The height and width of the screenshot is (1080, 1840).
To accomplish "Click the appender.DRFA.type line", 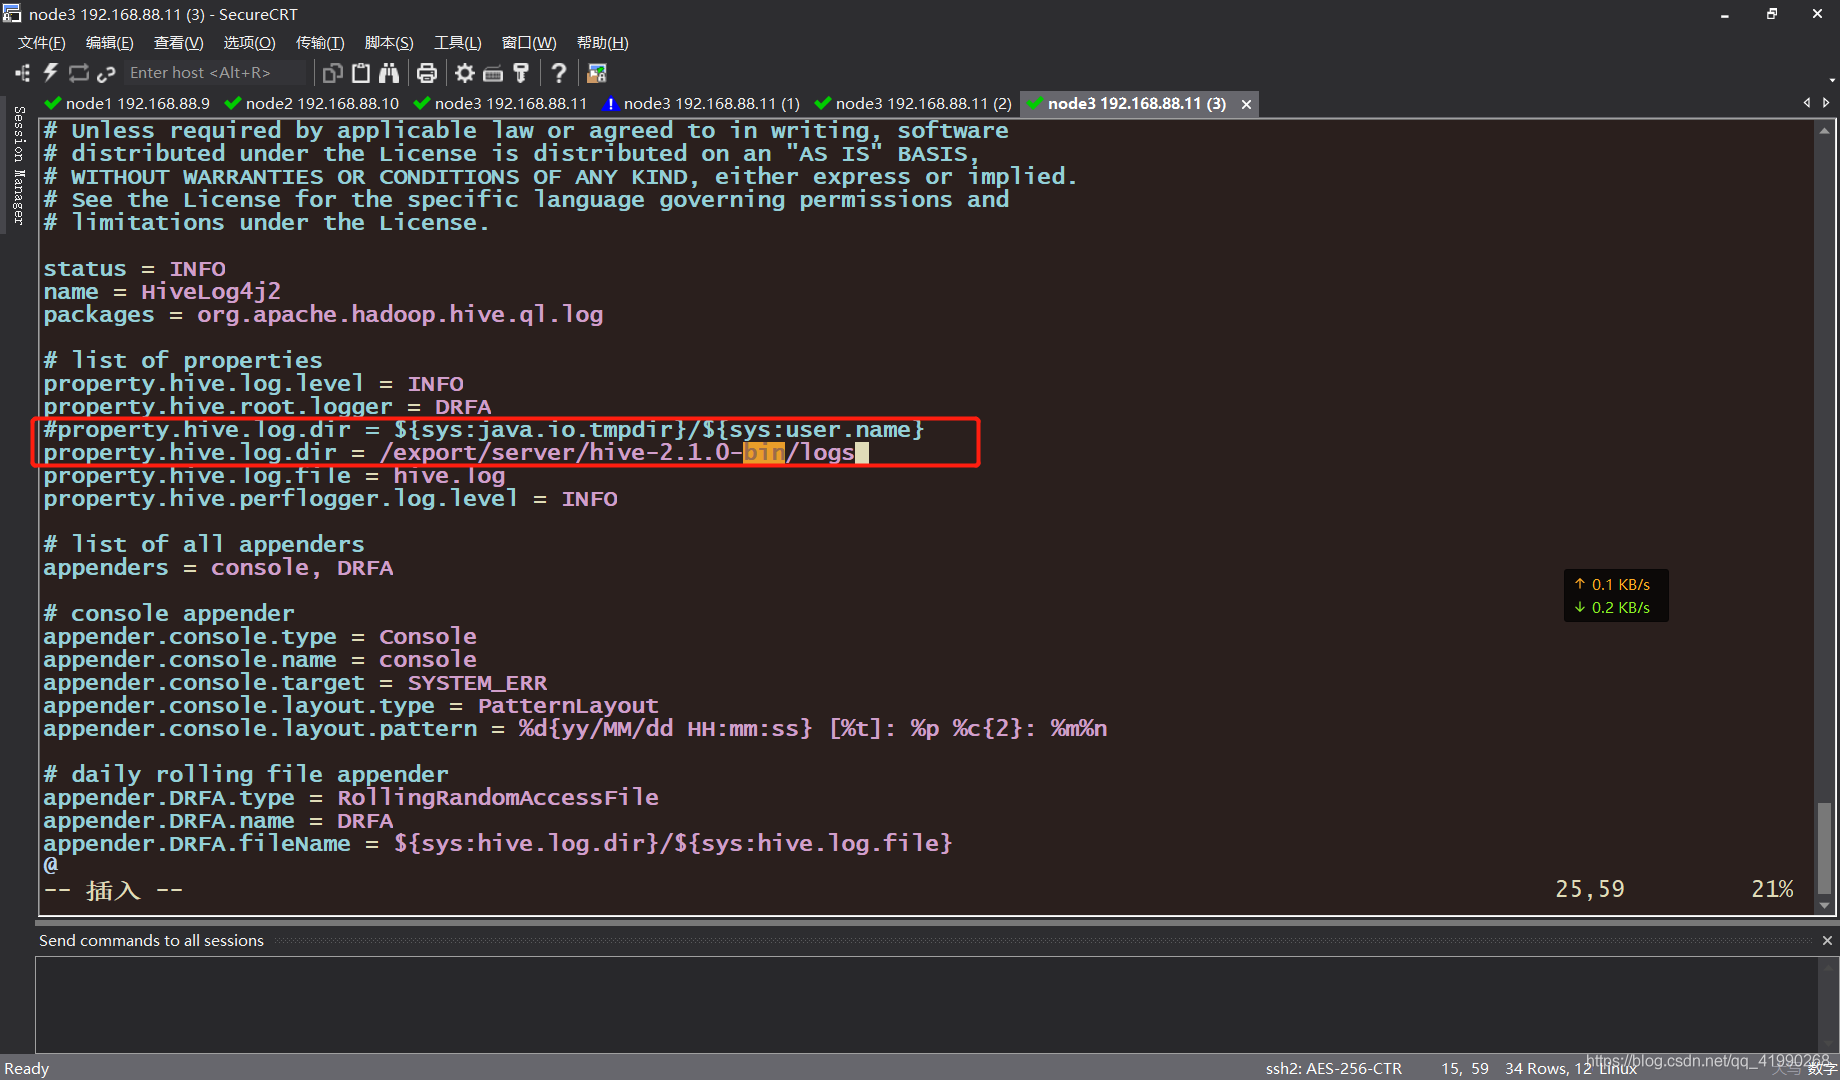I will (x=351, y=798).
